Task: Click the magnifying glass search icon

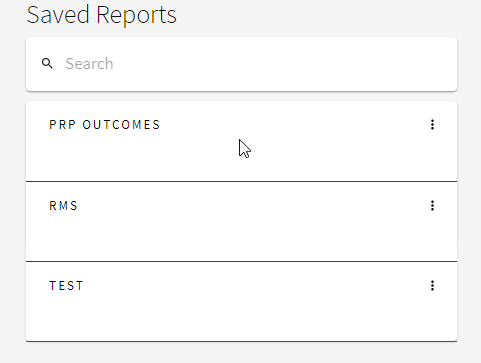Action: point(47,63)
